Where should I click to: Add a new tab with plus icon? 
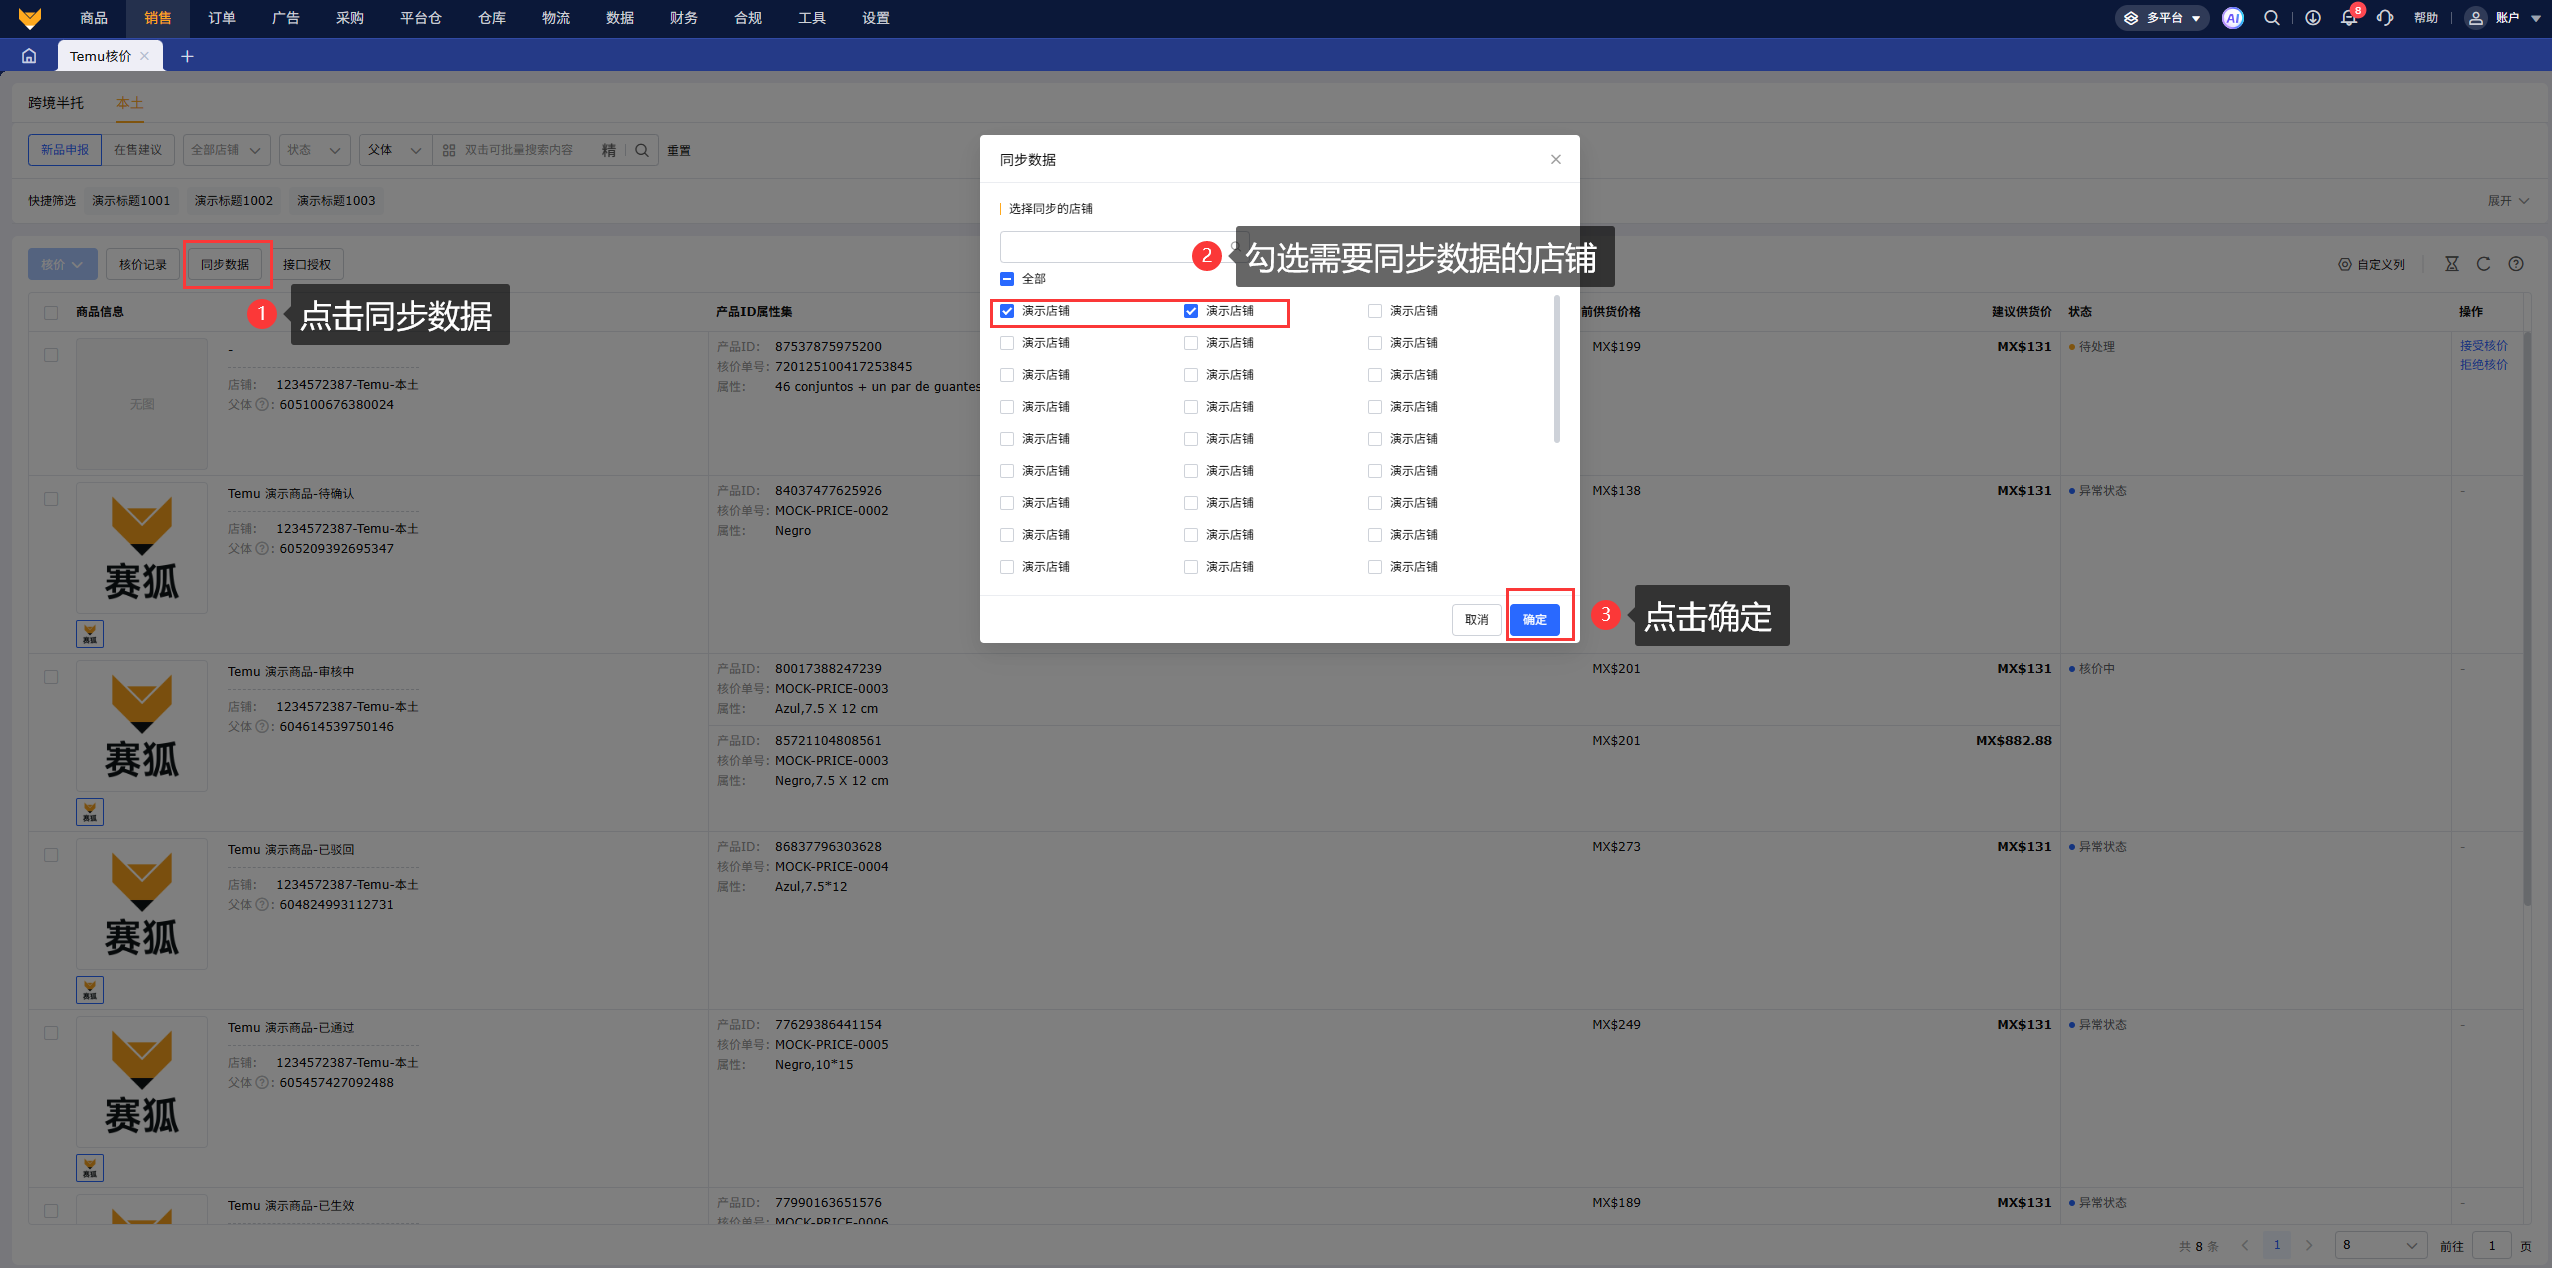(187, 56)
